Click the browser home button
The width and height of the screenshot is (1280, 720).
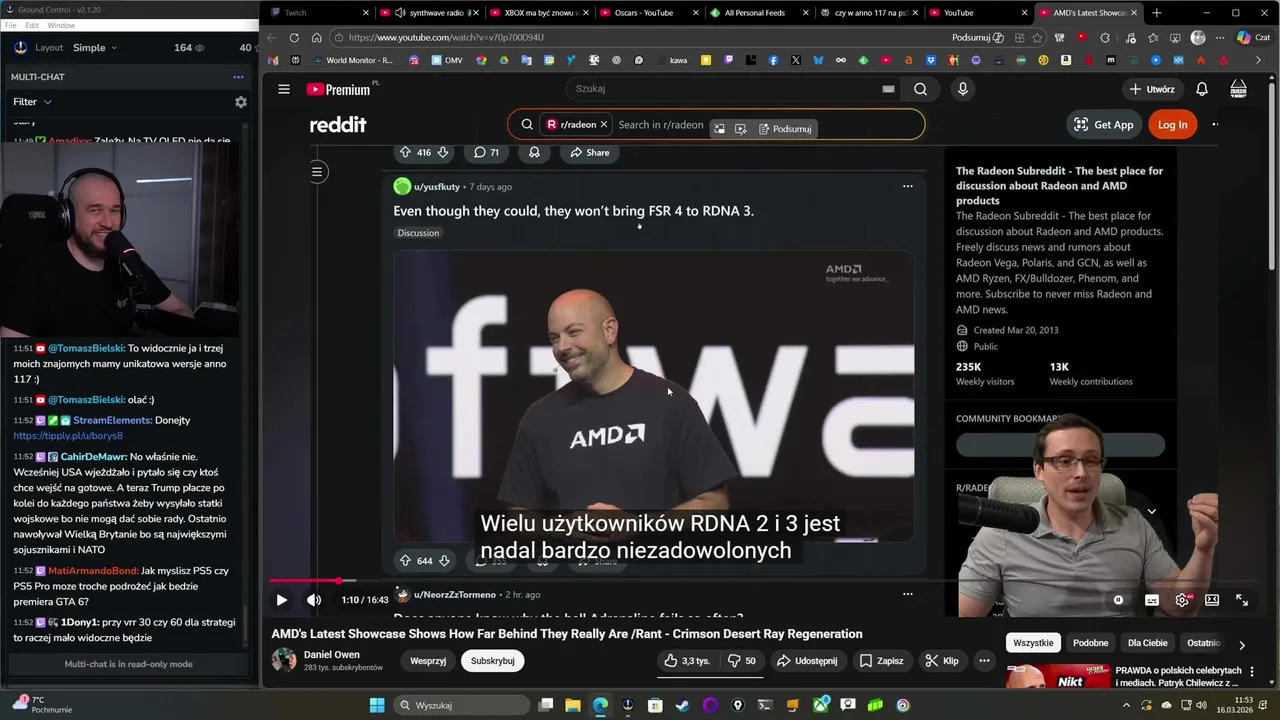317,38
